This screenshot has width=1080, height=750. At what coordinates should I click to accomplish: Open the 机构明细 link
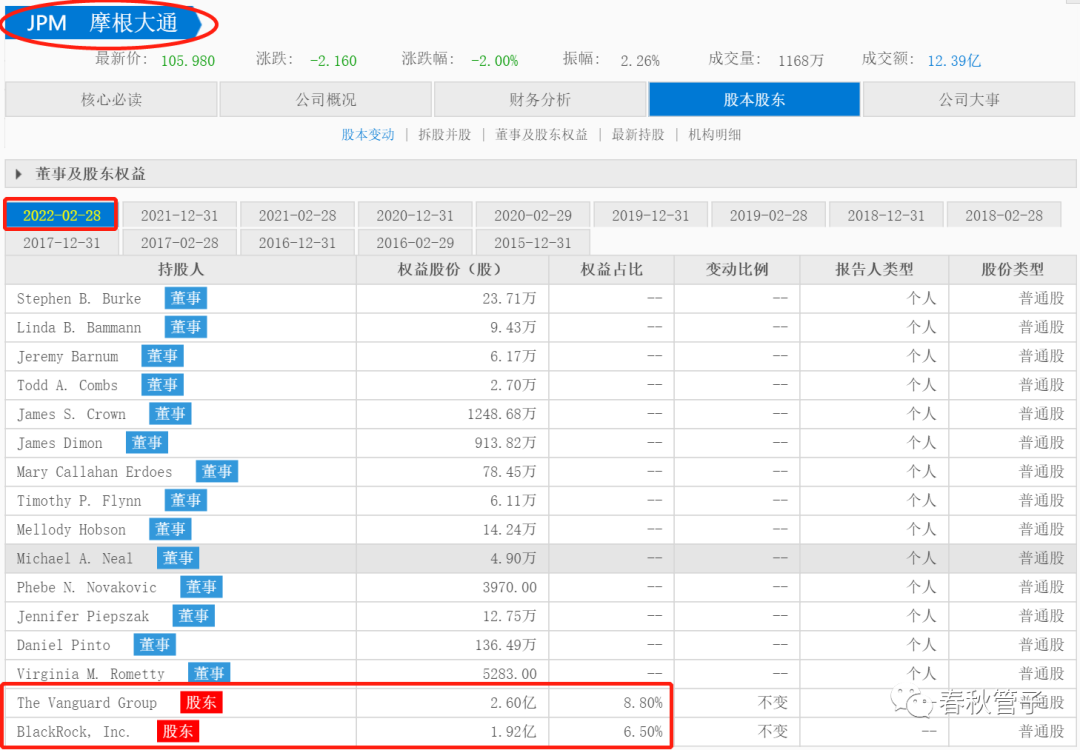pyautogui.click(x=715, y=135)
